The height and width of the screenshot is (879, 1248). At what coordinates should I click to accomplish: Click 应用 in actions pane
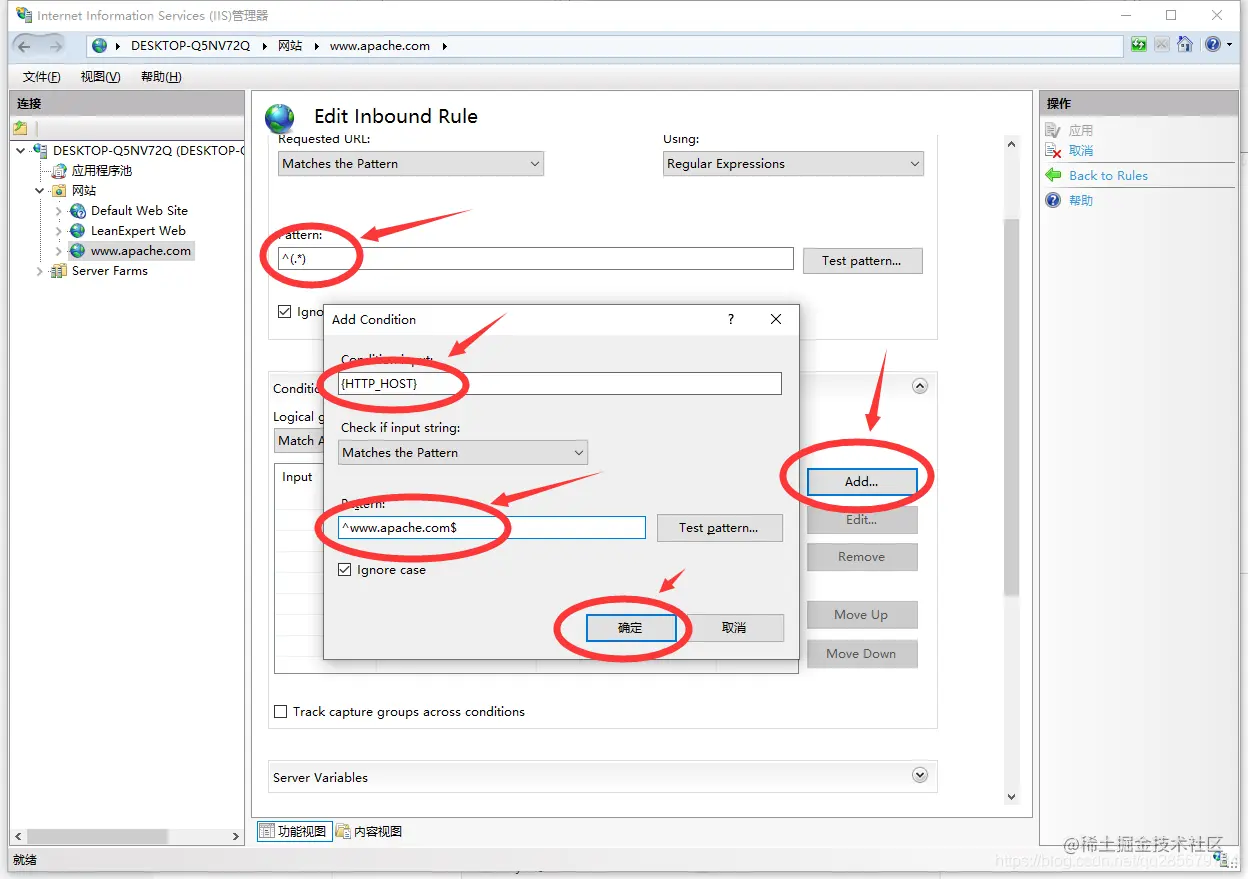[x=1081, y=130]
